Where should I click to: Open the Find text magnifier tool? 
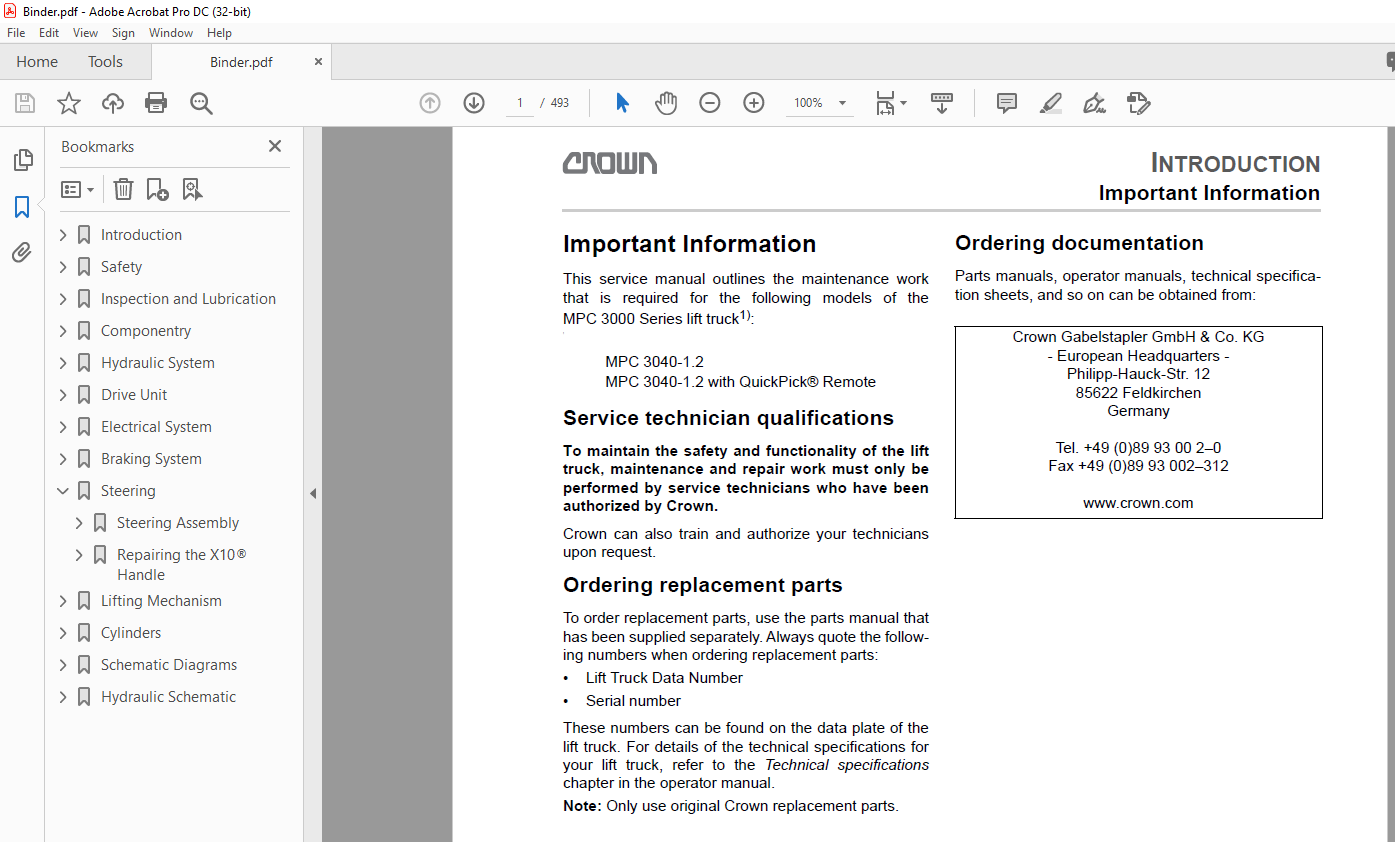point(202,103)
